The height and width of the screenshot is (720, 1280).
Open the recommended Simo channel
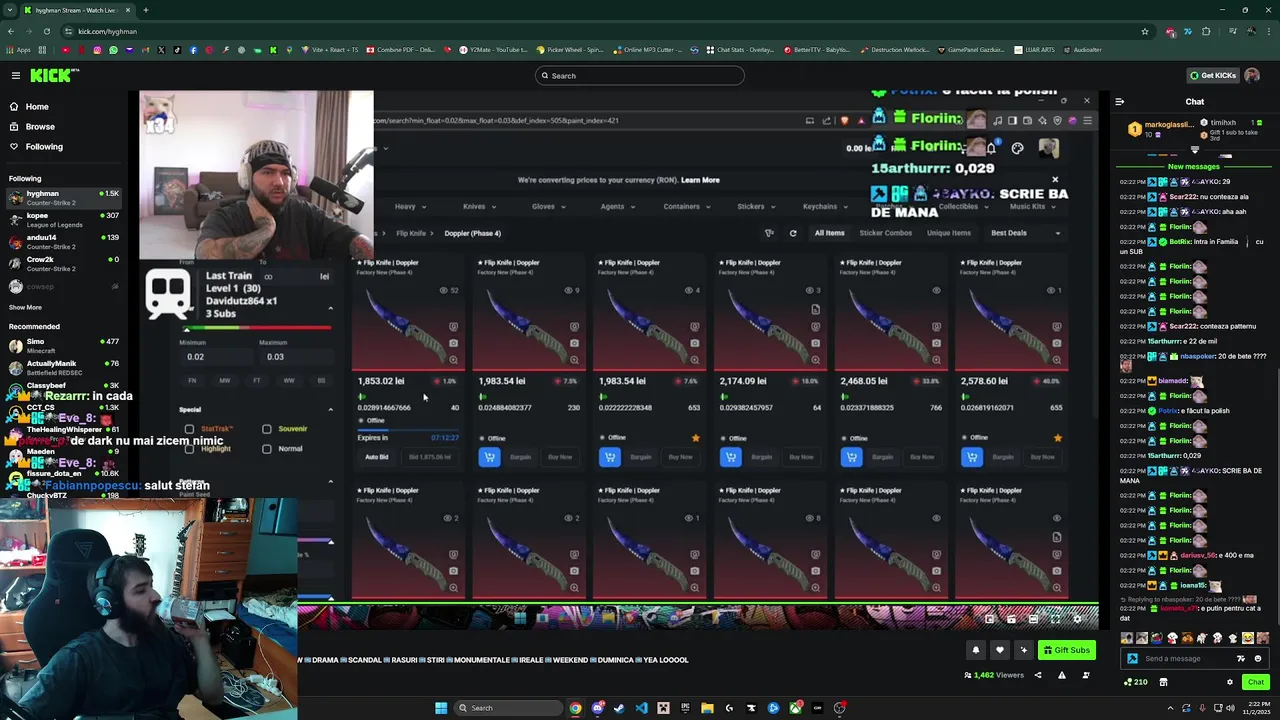(62, 345)
